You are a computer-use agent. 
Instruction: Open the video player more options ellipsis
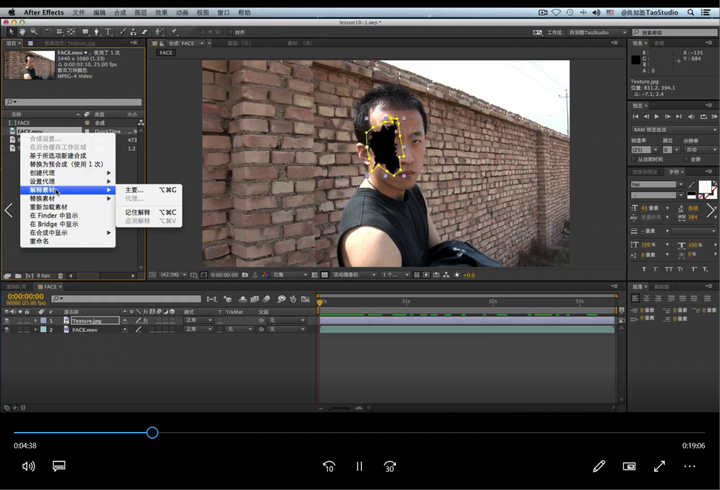690,466
